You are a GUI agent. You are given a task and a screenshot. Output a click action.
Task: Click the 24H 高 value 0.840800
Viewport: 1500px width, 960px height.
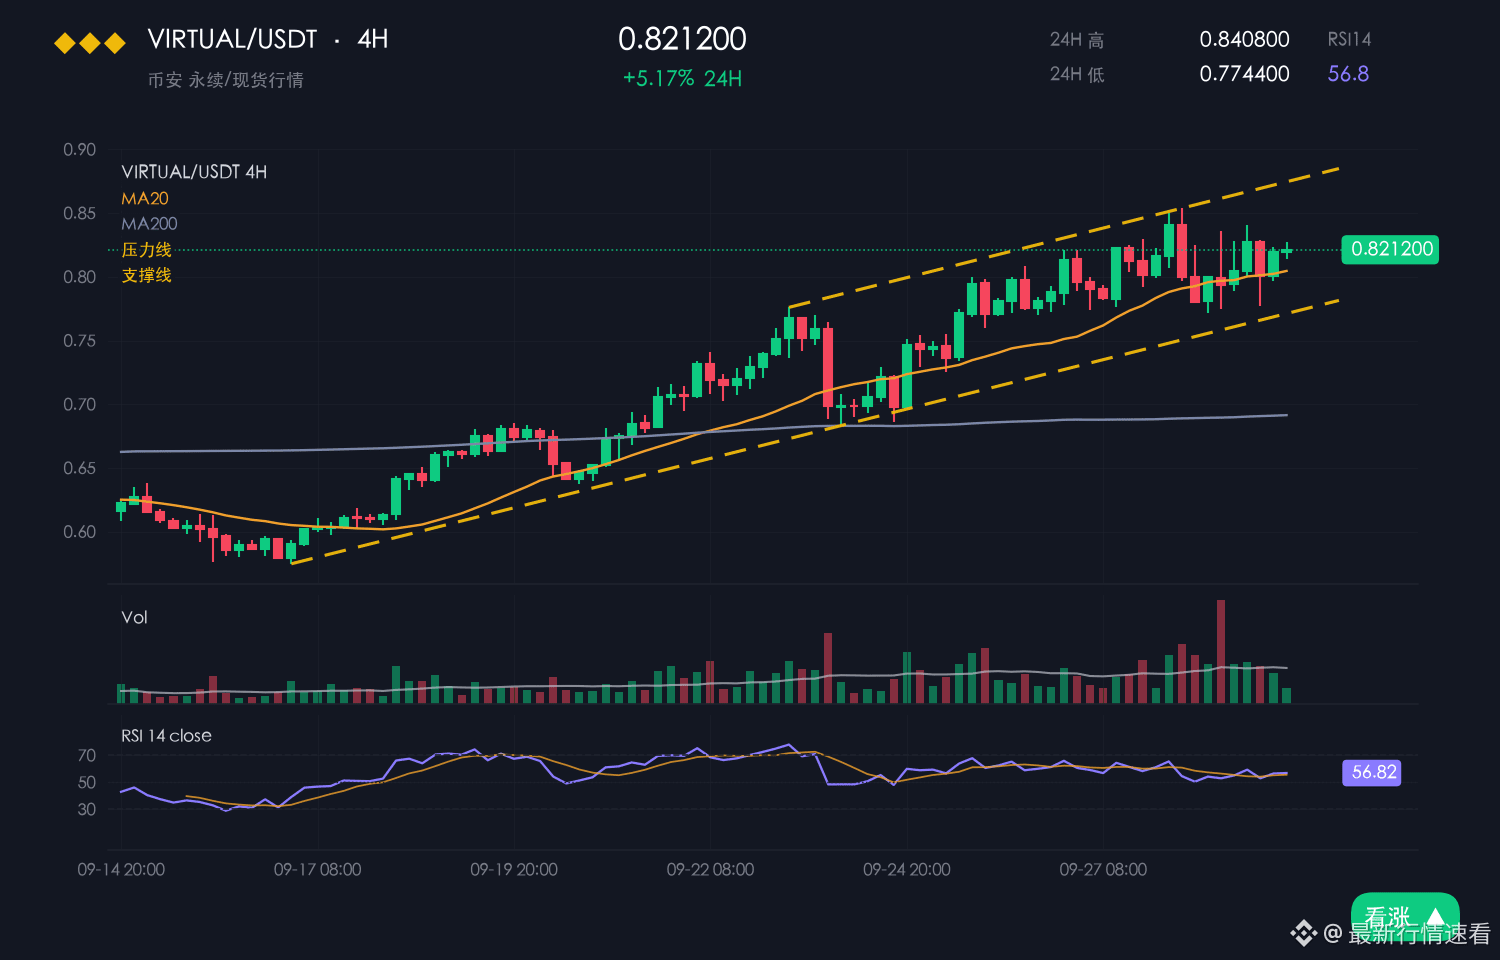(1244, 39)
